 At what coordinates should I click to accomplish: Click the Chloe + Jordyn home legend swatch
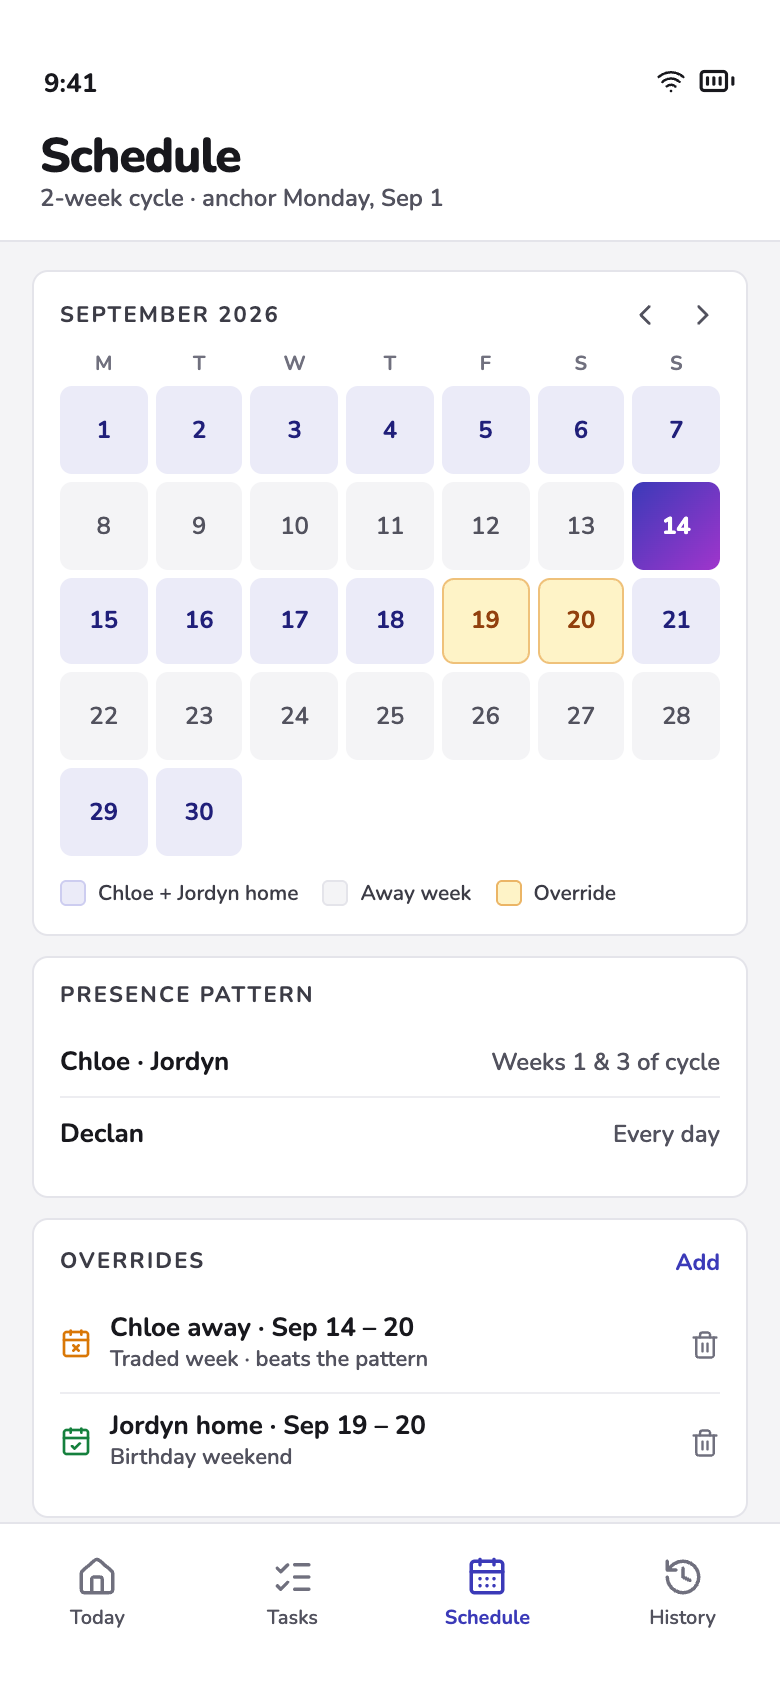click(73, 893)
